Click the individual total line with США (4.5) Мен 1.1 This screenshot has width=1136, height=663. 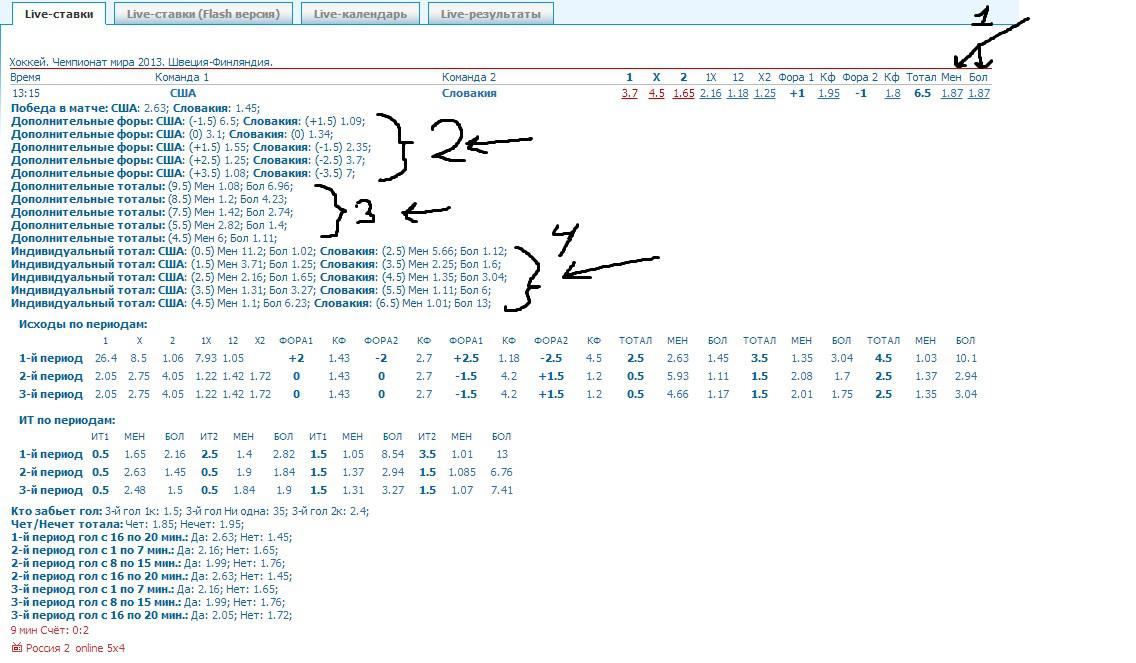(x=251, y=304)
